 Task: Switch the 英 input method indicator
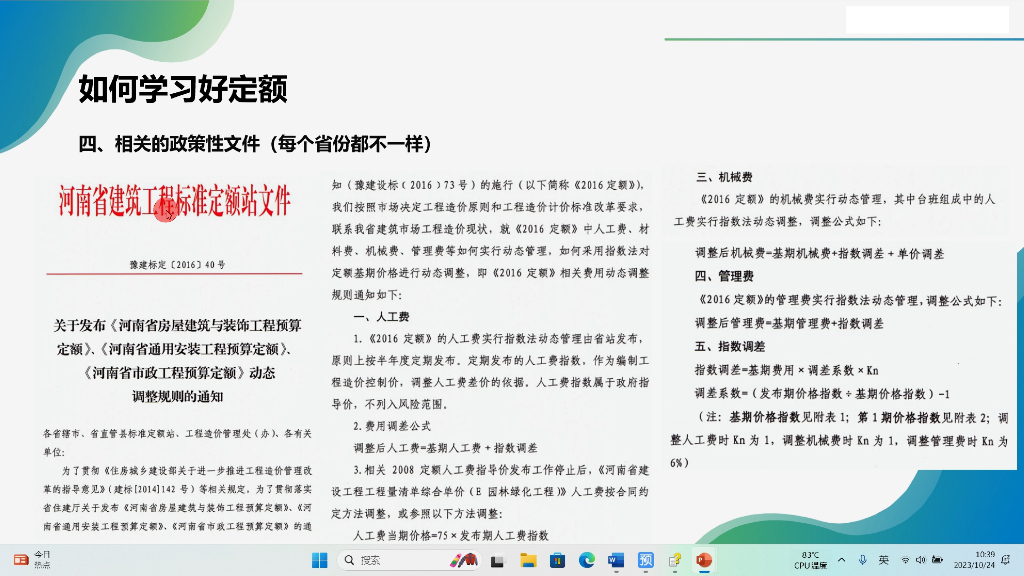pos(884,560)
